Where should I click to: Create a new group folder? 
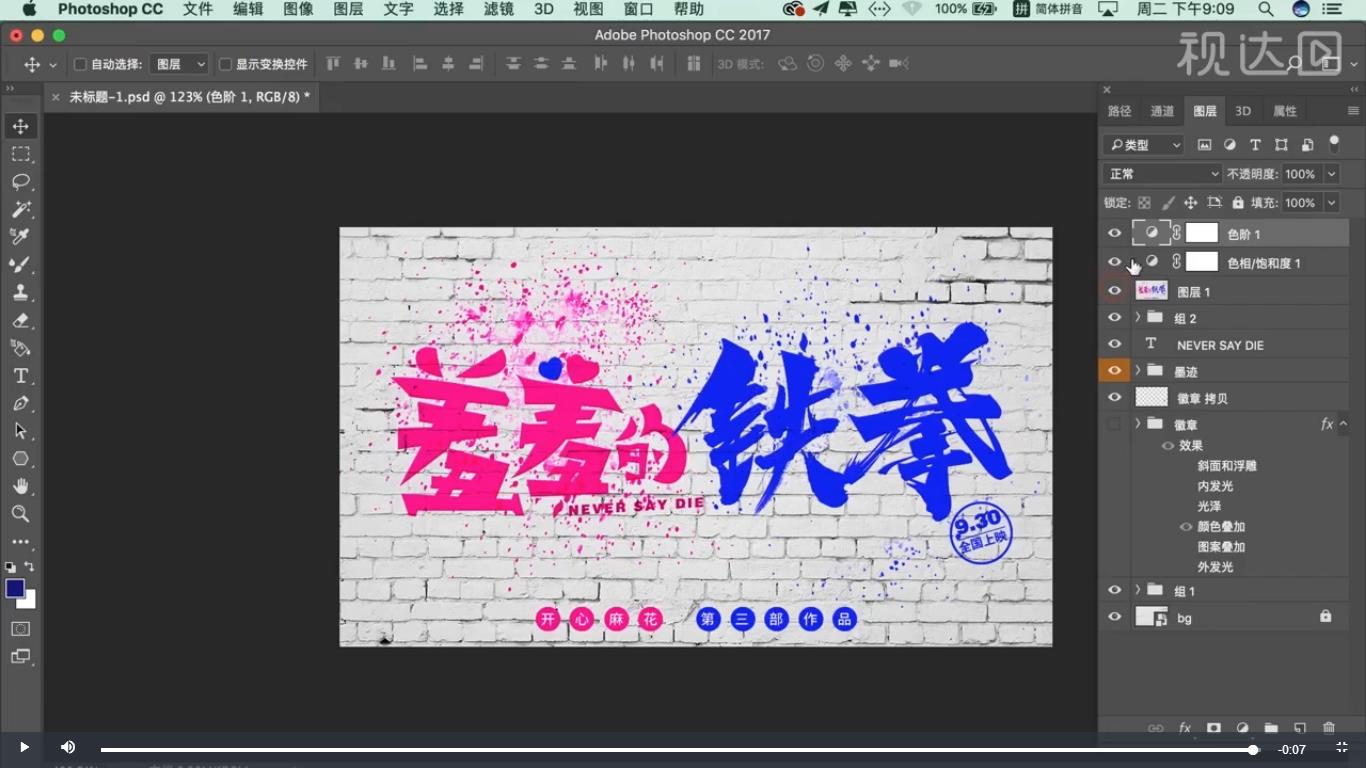click(1271, 729)
